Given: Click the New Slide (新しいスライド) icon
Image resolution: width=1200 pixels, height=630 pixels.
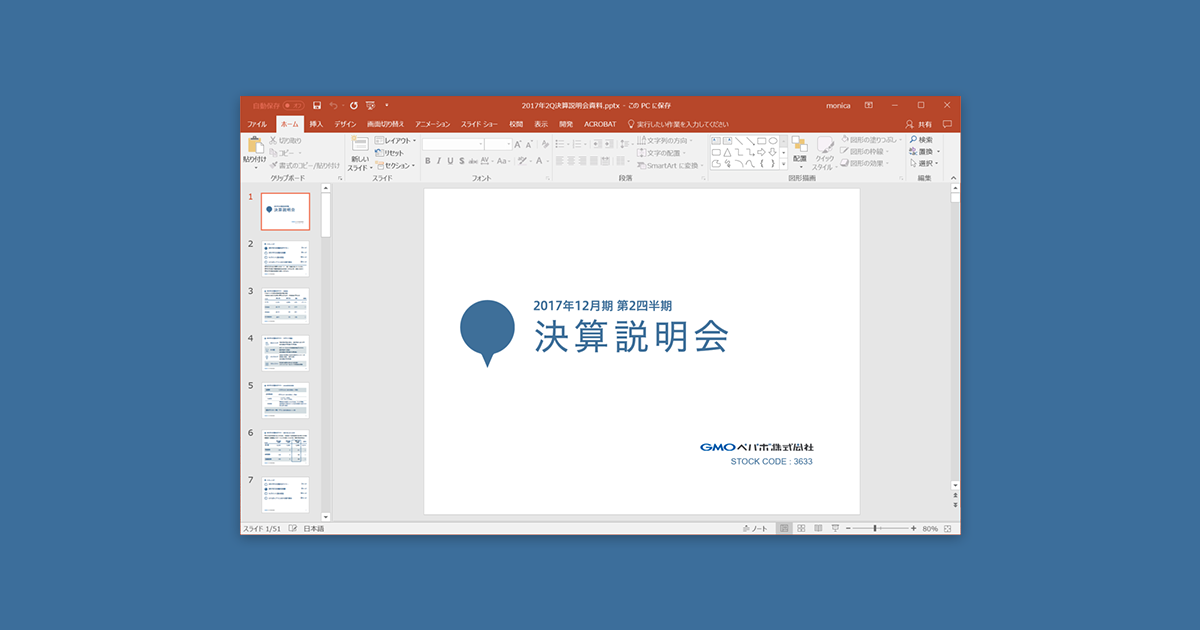Looking at the screenshot, I should point(359,146).
